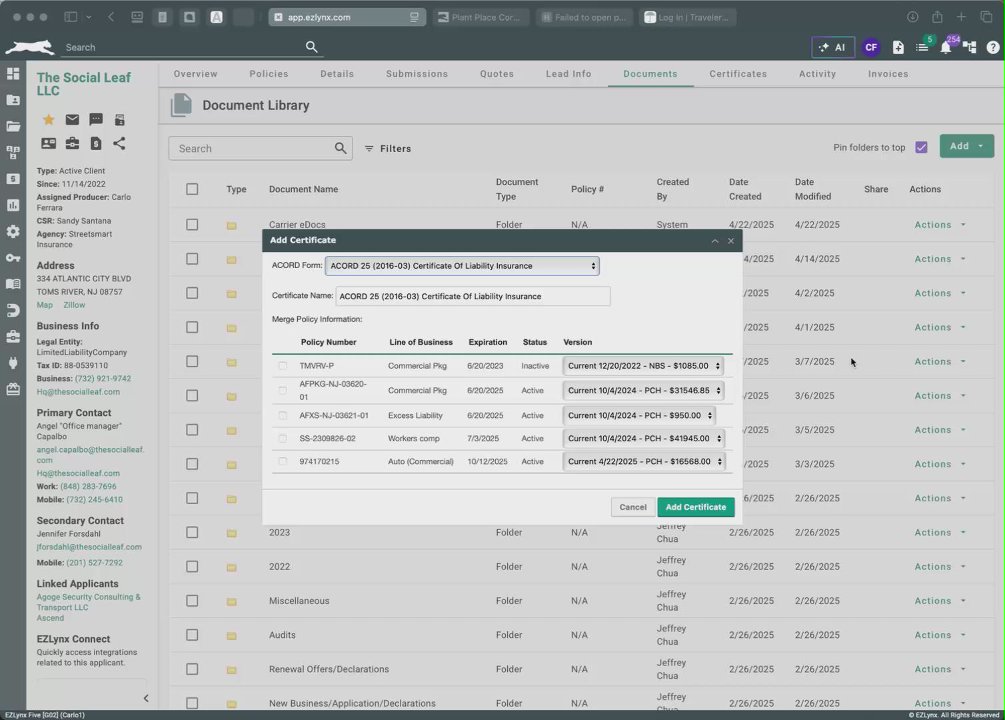Toggle the Pin folders to top checkbox
This screenshot has height=720, width=1005.
point(921,147)
